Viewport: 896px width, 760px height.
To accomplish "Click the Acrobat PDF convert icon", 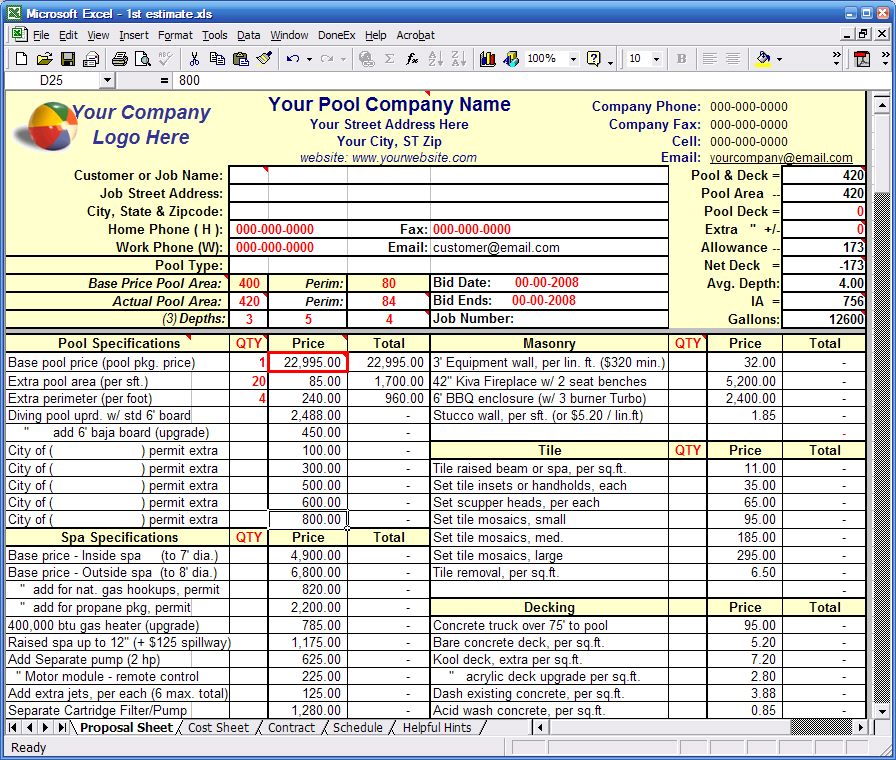I will [x=862, y=58].
